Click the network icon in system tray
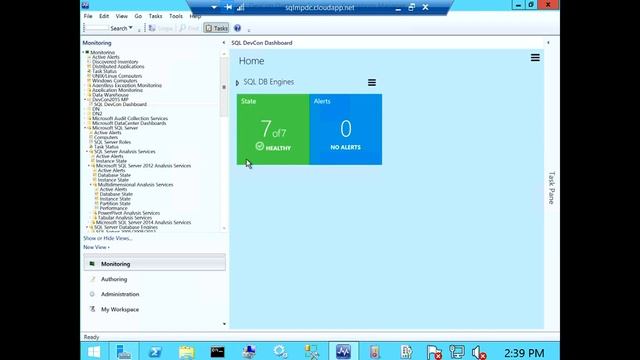This screenshot has width=640, height=360. pos(456,352)
